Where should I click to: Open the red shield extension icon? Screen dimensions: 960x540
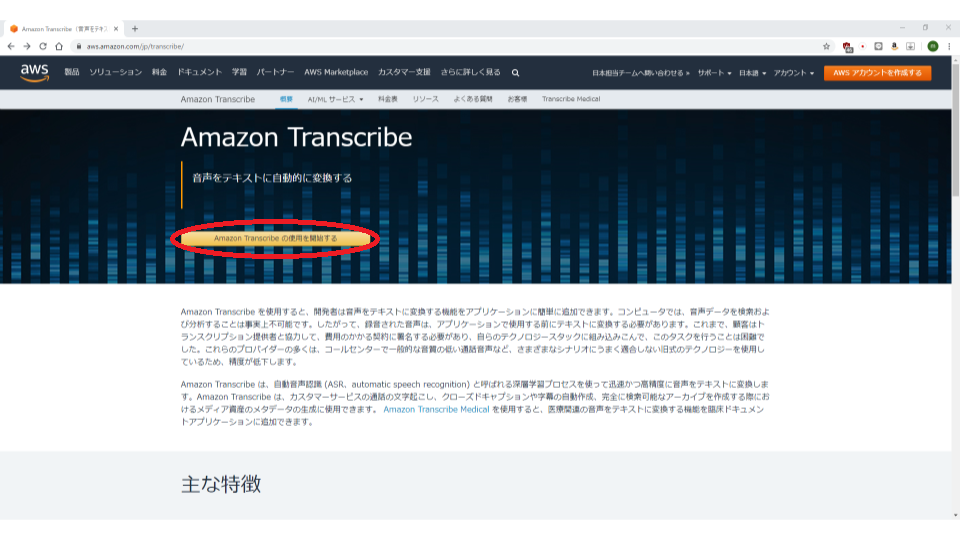847,47
